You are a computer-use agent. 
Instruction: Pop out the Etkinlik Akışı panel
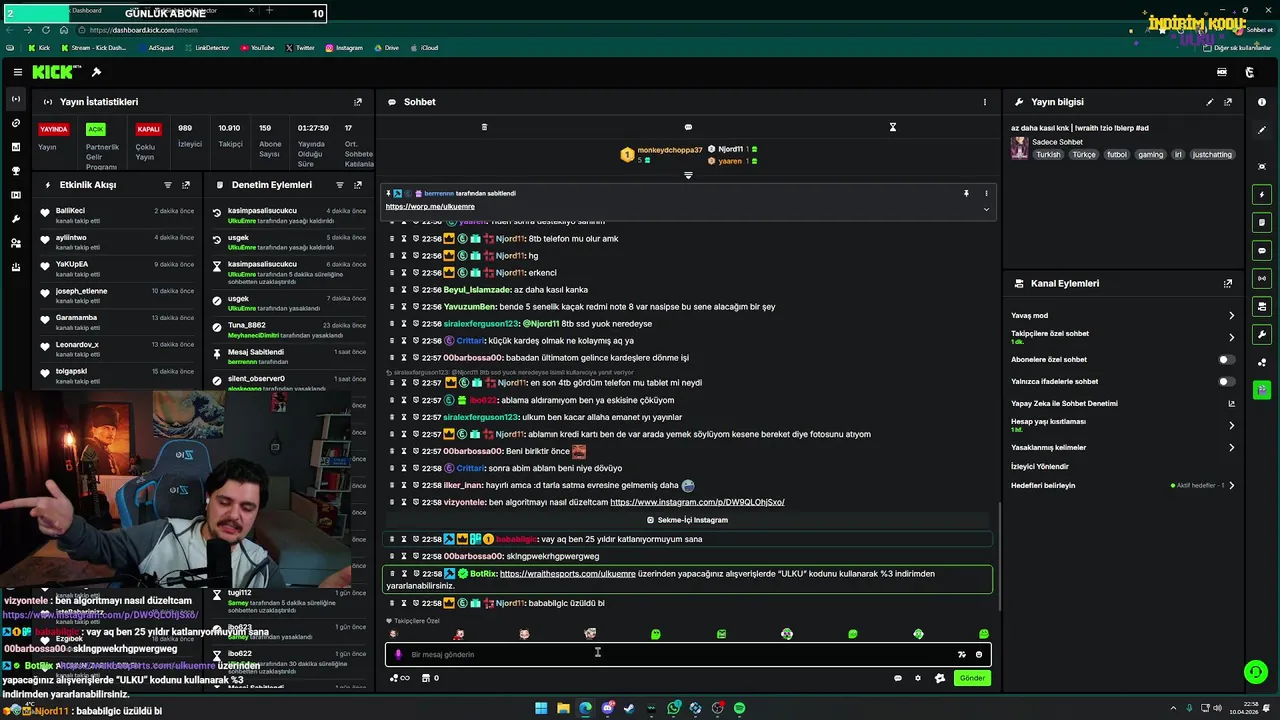click(x=186, y=185)
